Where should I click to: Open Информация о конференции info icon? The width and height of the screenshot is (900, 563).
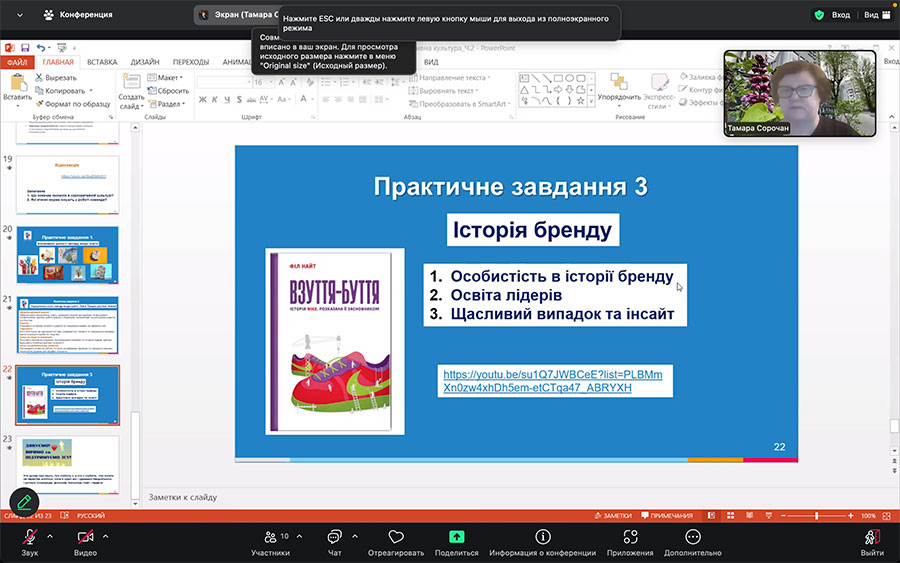[x=543, y=538]
